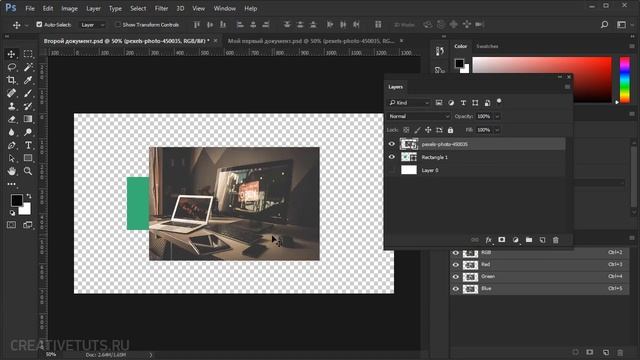Delete layer with trash icon
This screenshot has height=360, width=640.
[556, 240]
